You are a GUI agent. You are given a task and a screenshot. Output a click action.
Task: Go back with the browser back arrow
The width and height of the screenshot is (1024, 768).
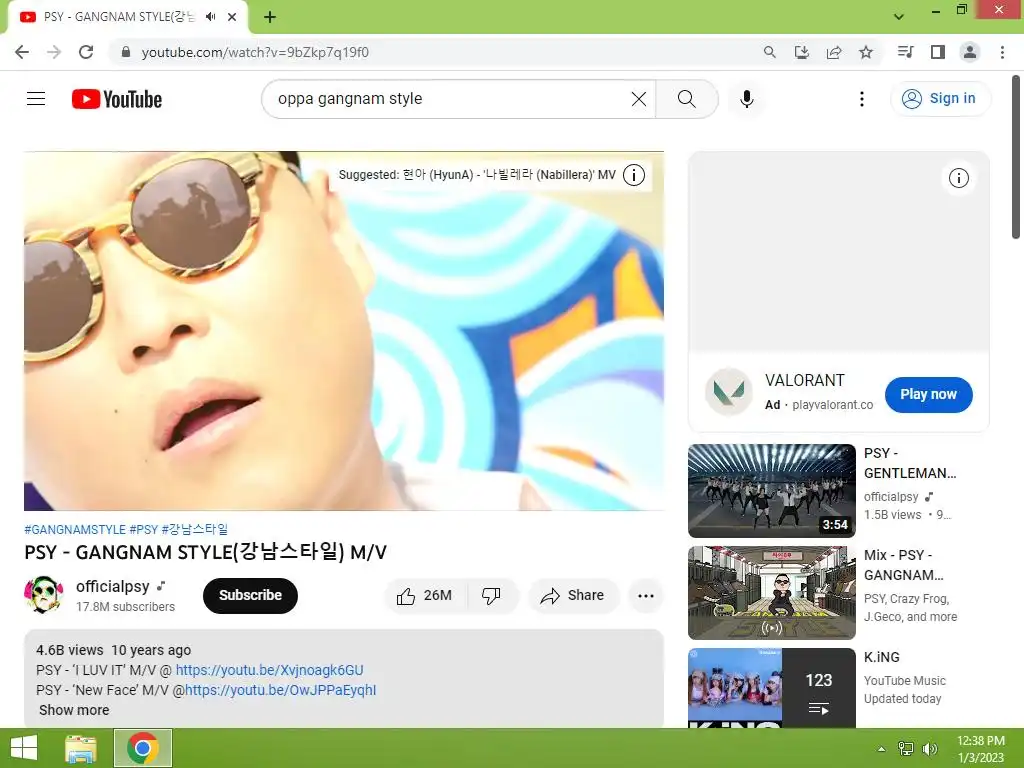point(22,52)
